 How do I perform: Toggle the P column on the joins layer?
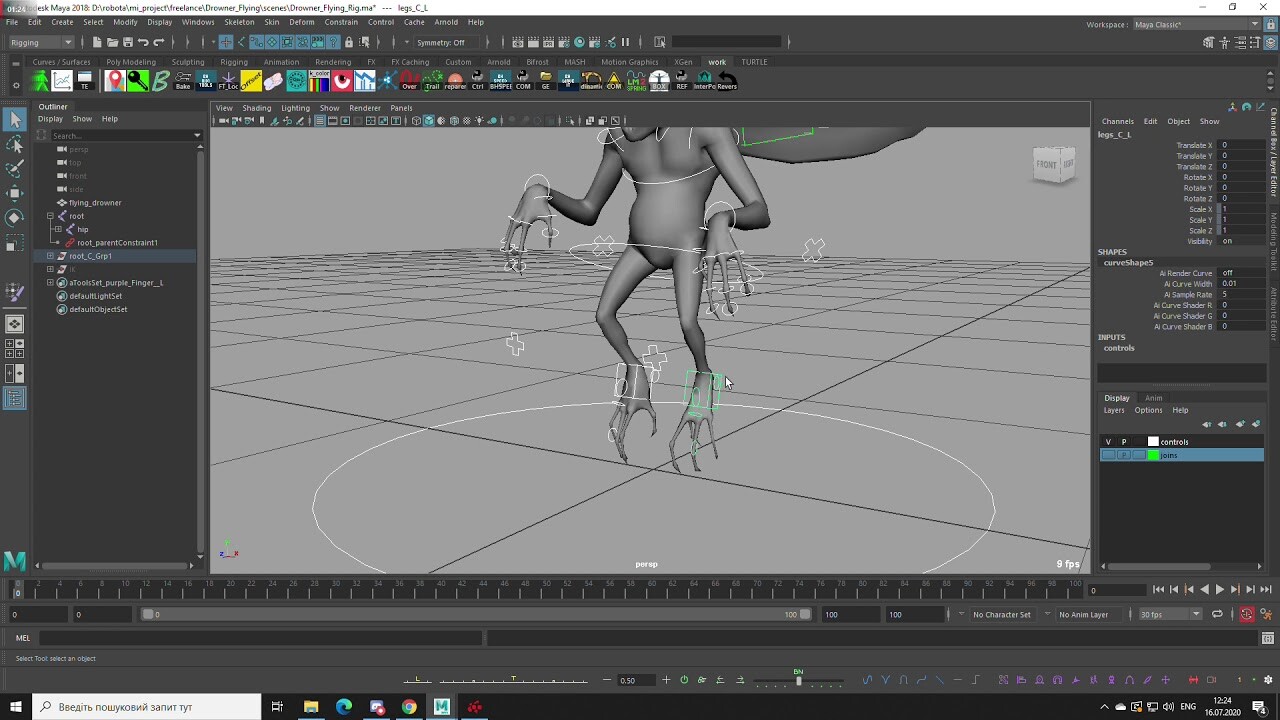coord(1124,455)
